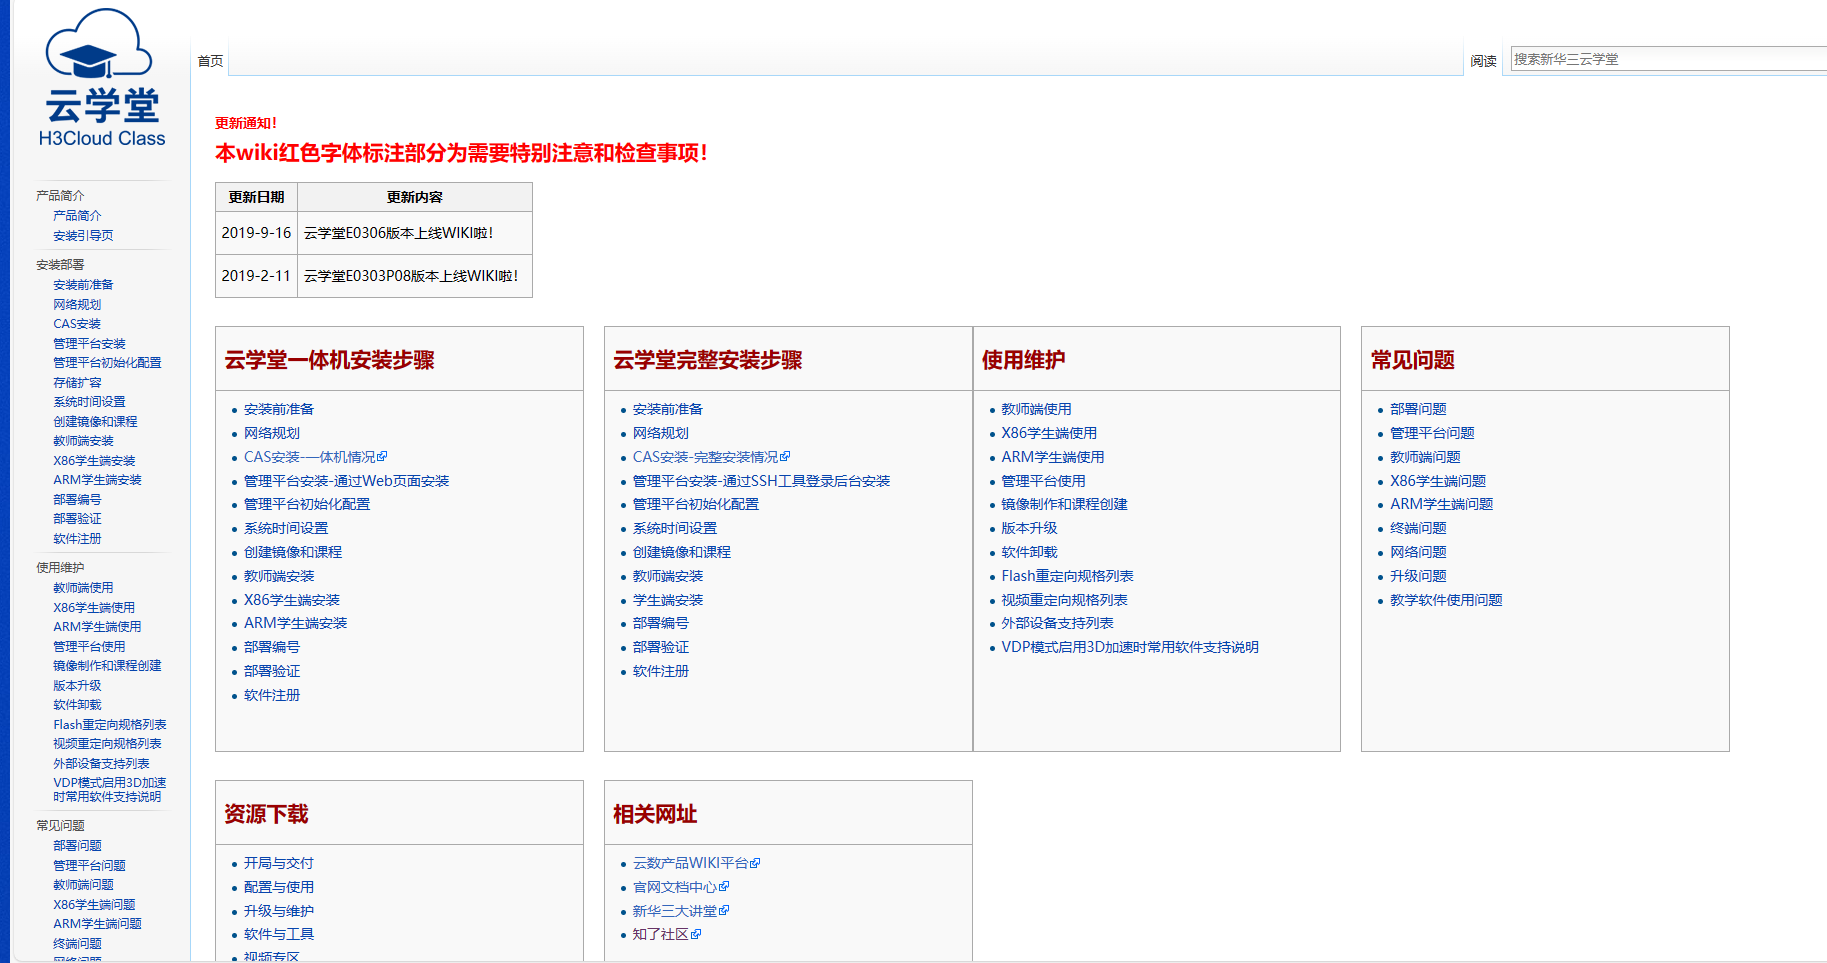Click the 2019-2-11 date cell

pyautogui.click(x=256, y=276)
